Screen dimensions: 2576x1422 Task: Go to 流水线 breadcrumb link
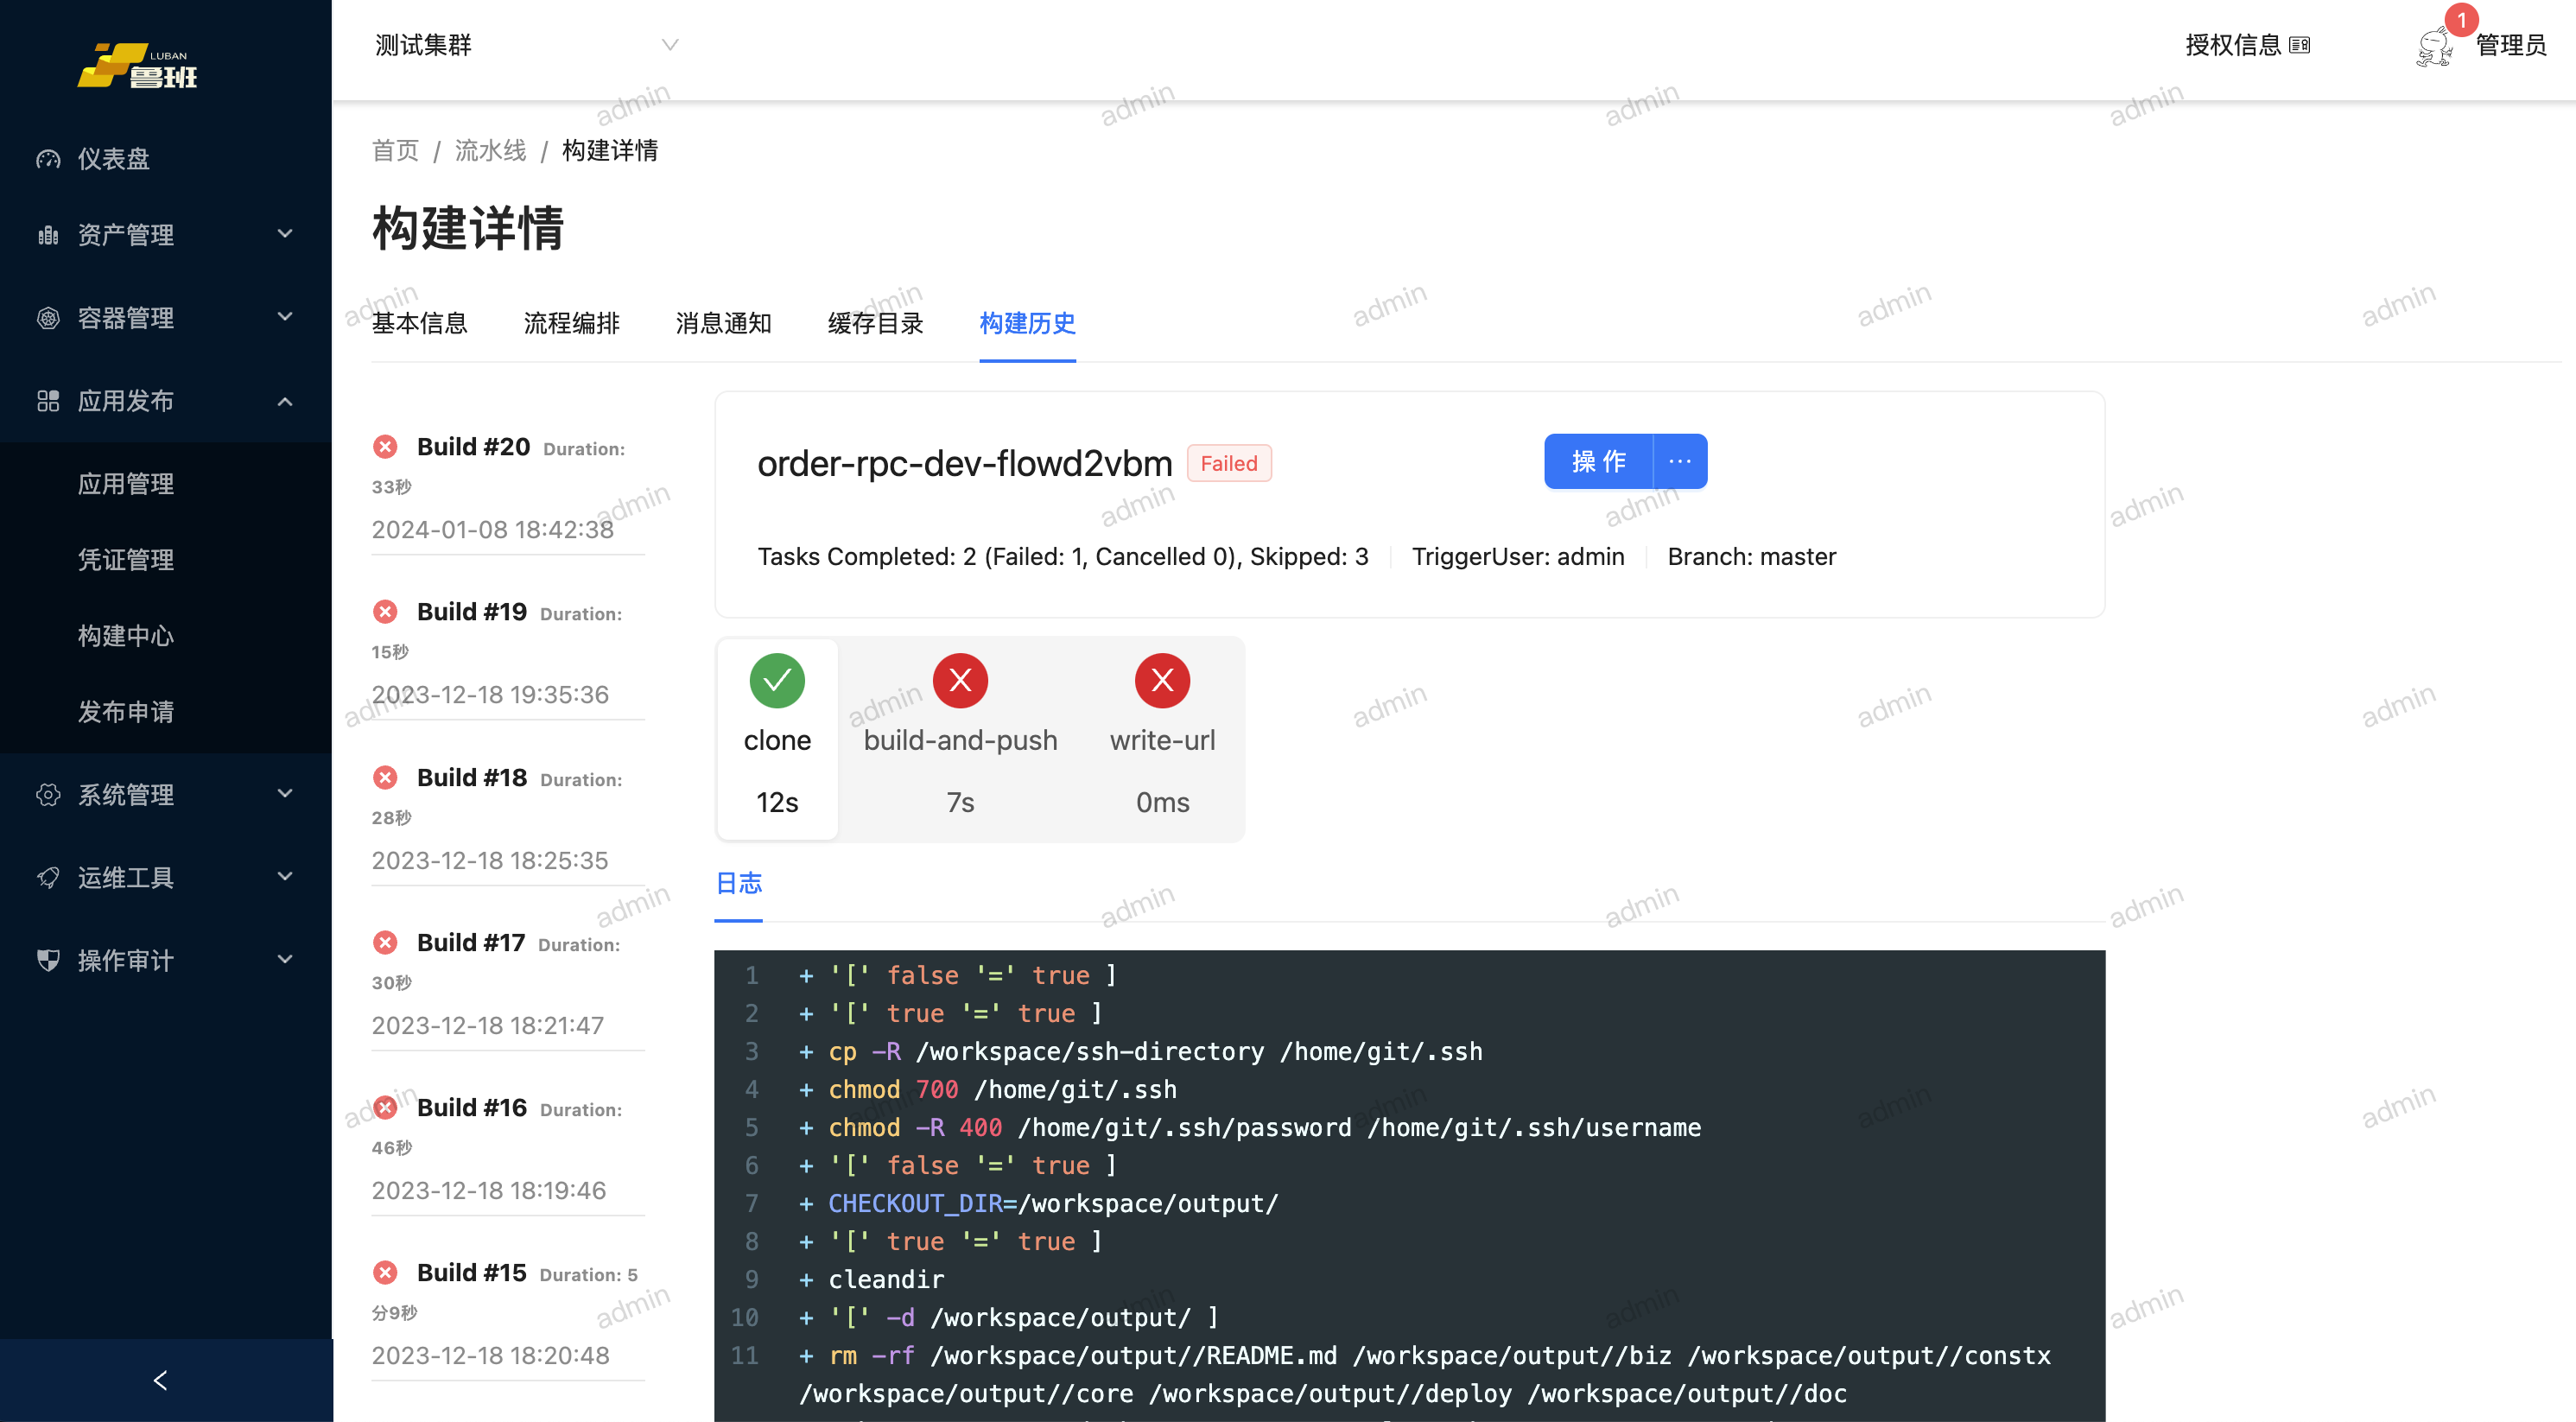coord(490,150)
